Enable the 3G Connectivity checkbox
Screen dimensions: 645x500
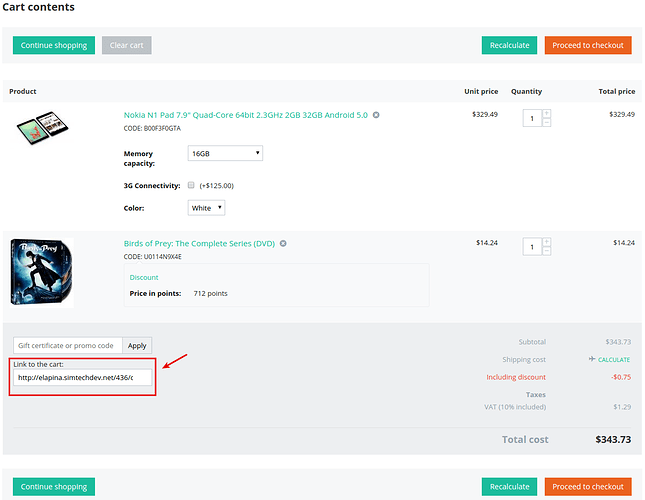click(x=191, y=185)
